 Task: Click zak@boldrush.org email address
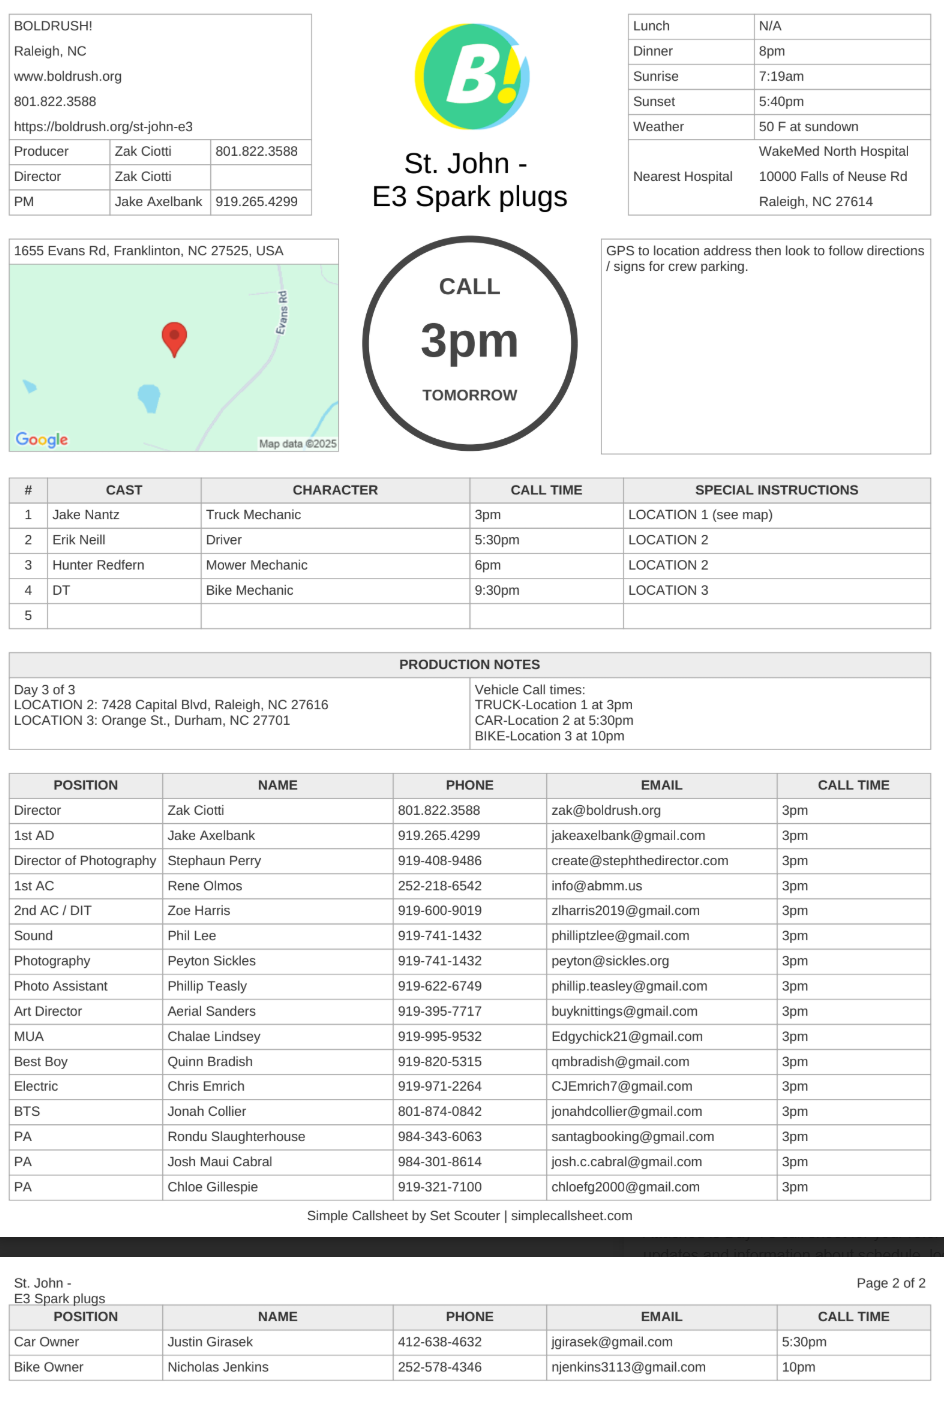coord(606,811)
